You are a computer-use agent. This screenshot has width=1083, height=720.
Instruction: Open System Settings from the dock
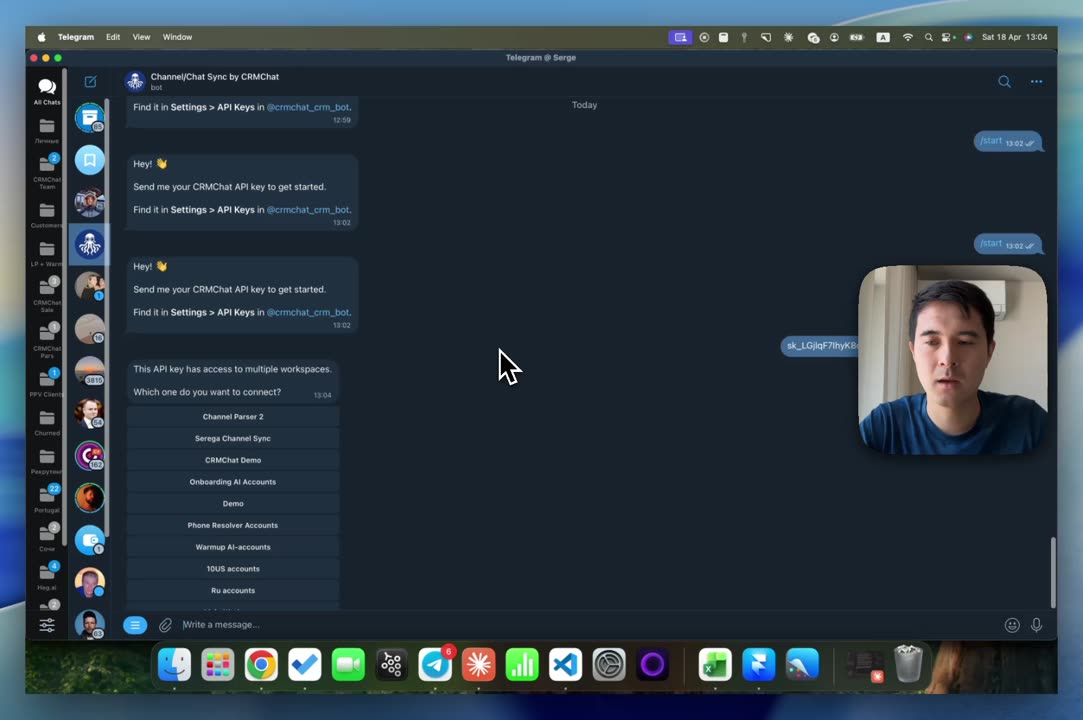[608, 665]
